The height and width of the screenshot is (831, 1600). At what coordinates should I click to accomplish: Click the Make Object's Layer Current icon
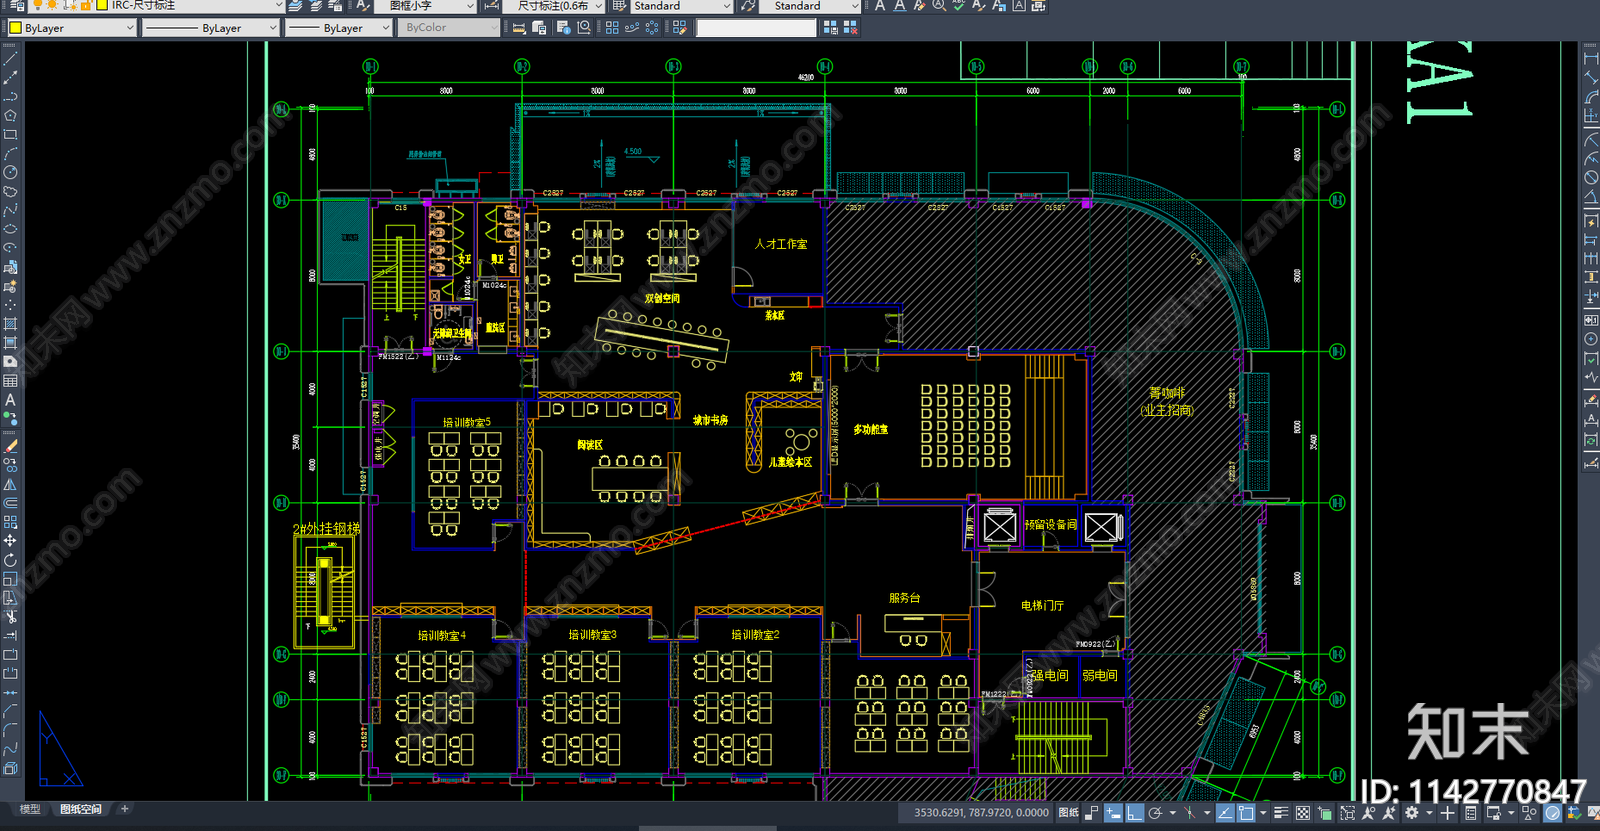pos(296,5)
